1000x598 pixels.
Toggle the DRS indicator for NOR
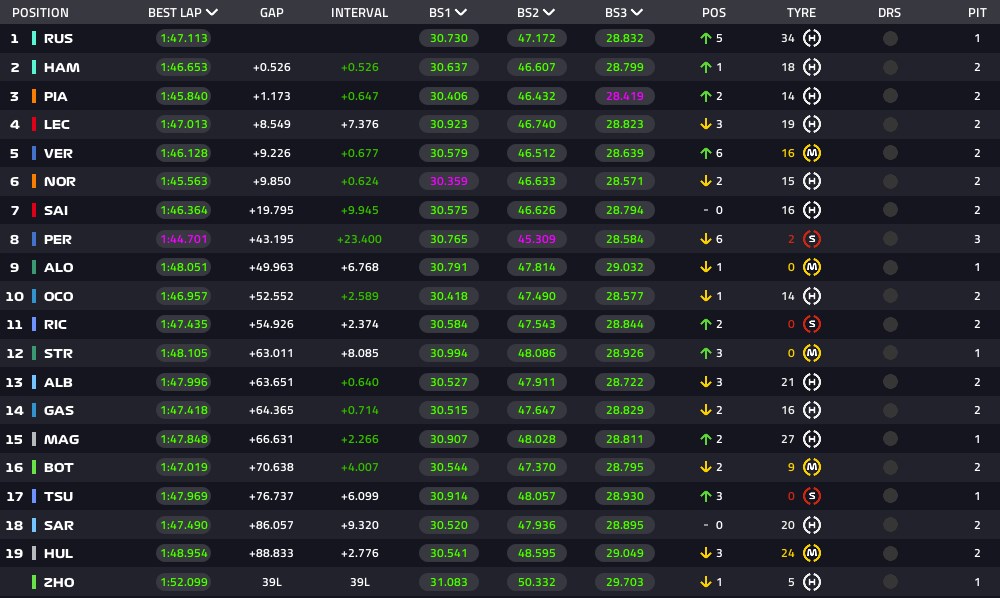(890, 182)
